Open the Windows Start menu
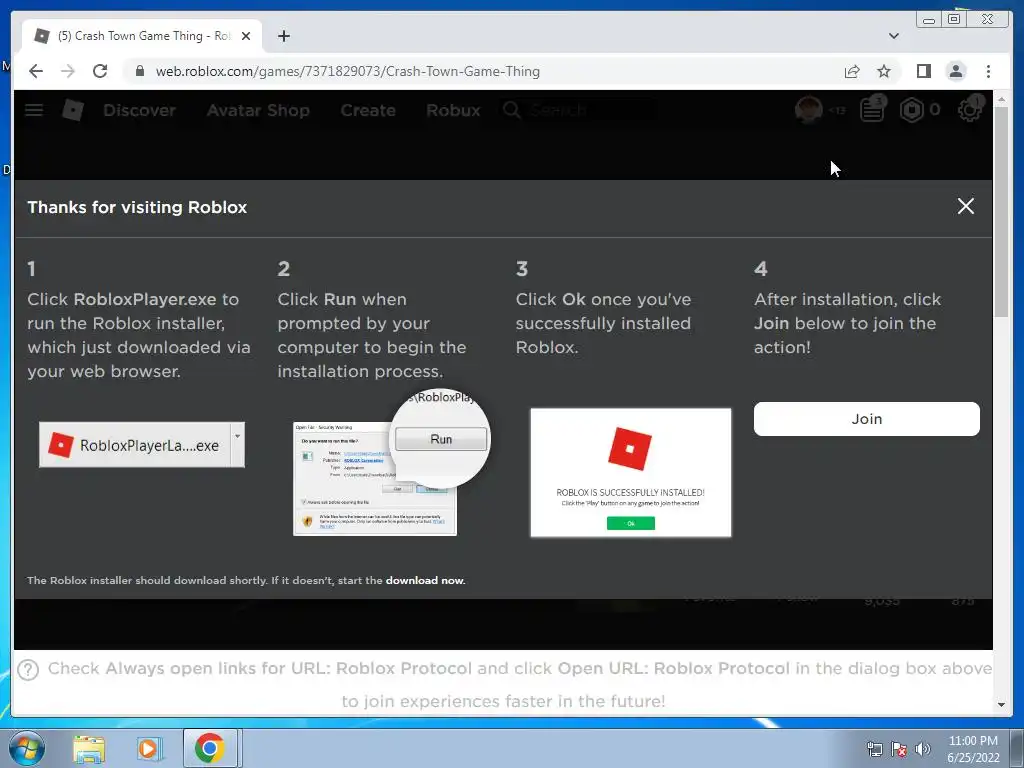This screenshot has width=1024, height=768. [x=27, y=748]
